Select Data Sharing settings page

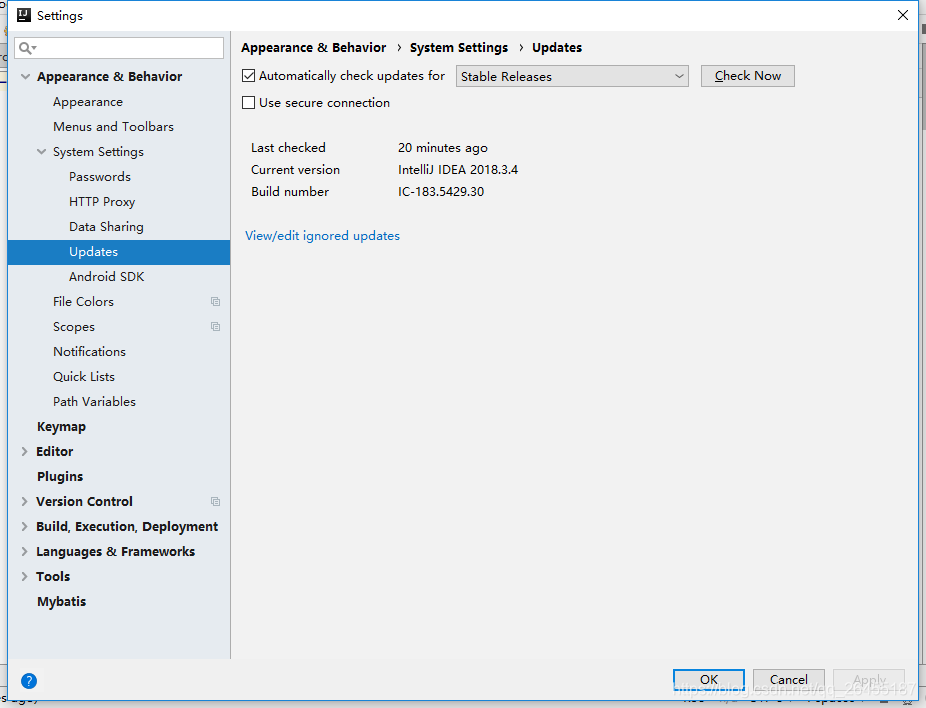pos(106,227)
